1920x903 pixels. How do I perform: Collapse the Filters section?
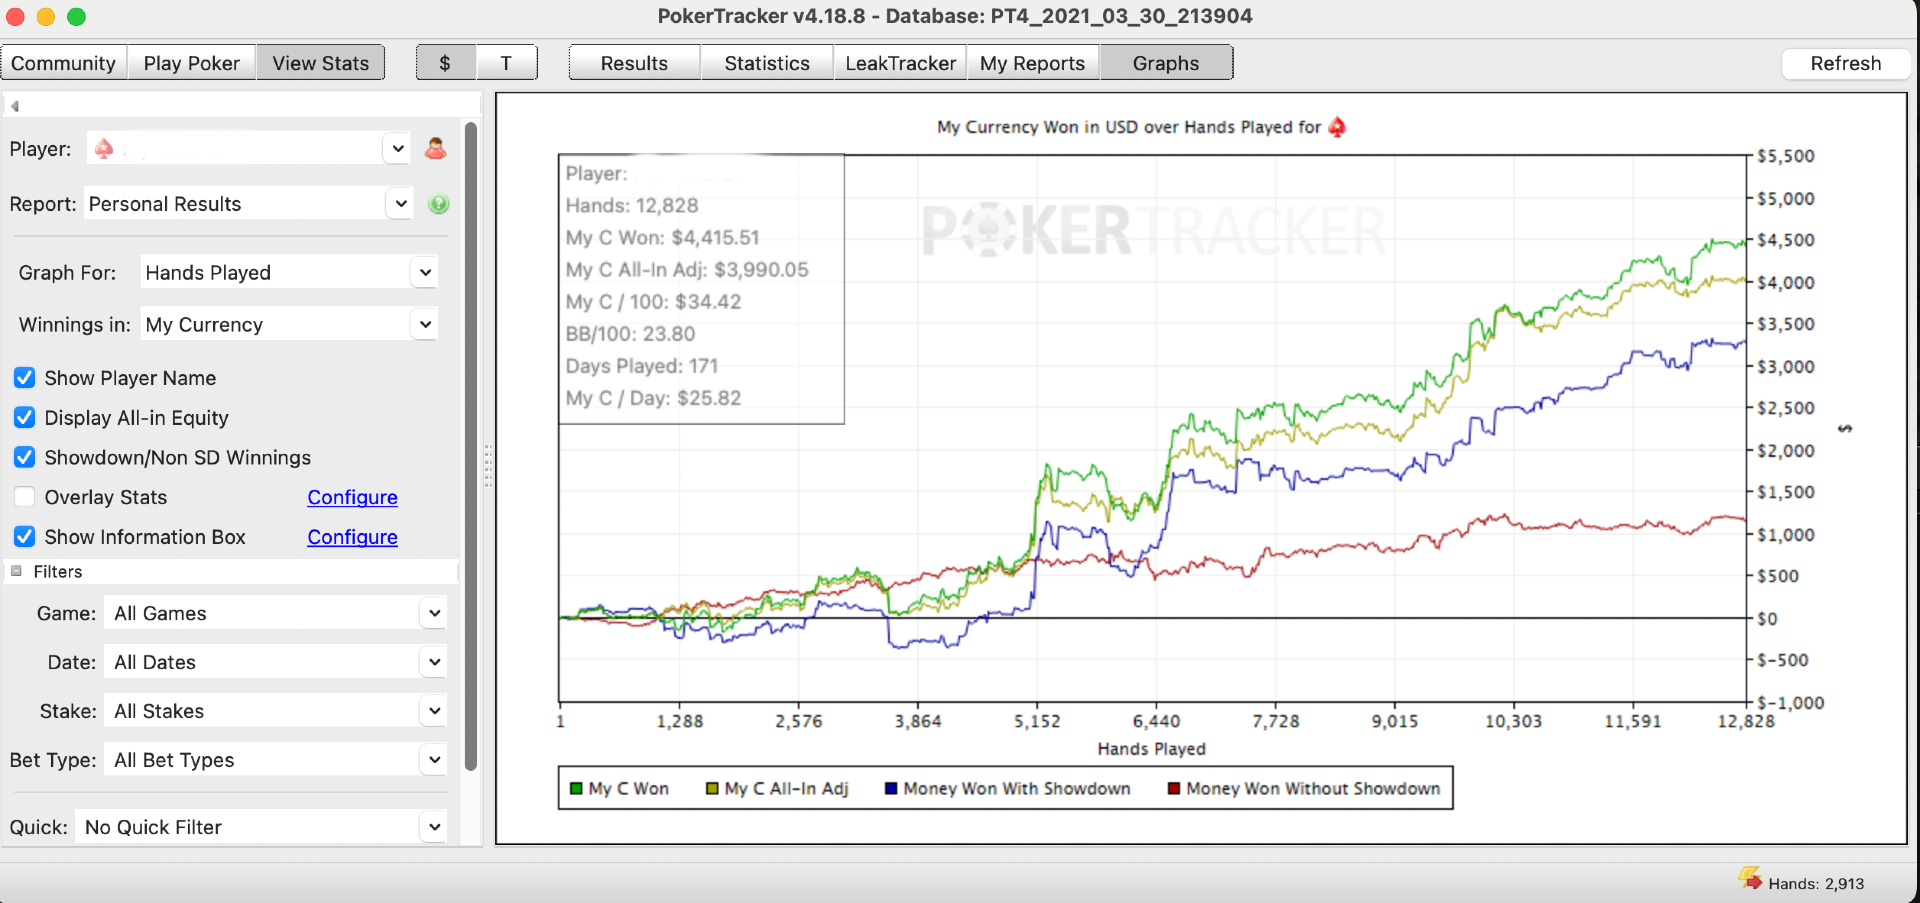17,571
